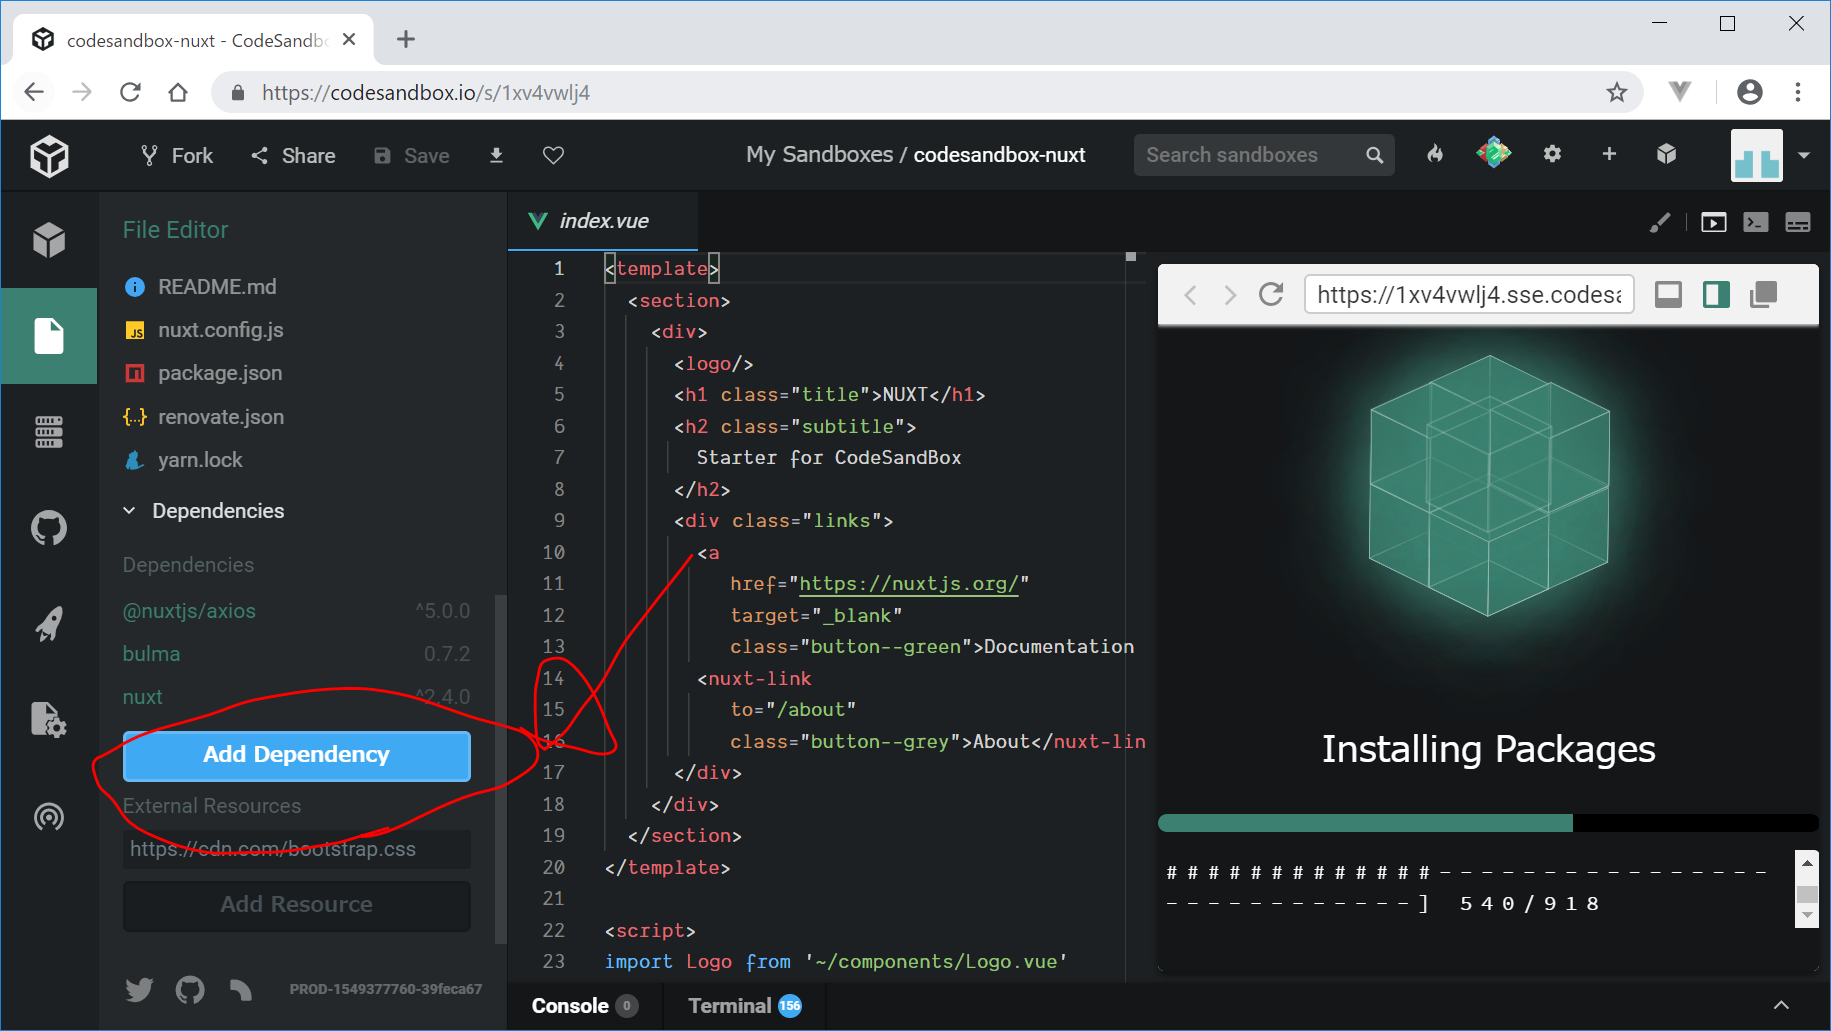The width and height of the screenshot is (1831, 1031).
Task: Fork the sandbox
Action: [x=177, y=155]
